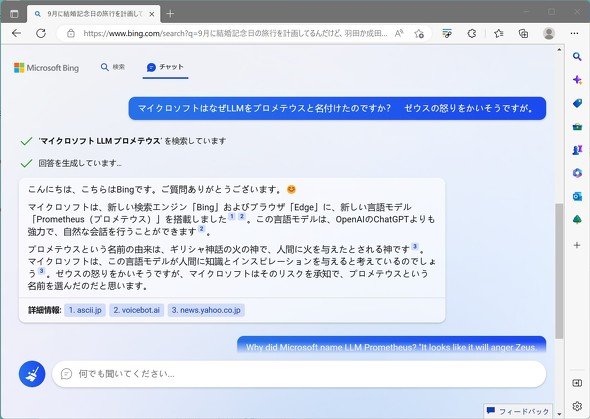590x419 pixels.
Task: Click the site lock icon in address bar
Action: [x=71, y=34]
